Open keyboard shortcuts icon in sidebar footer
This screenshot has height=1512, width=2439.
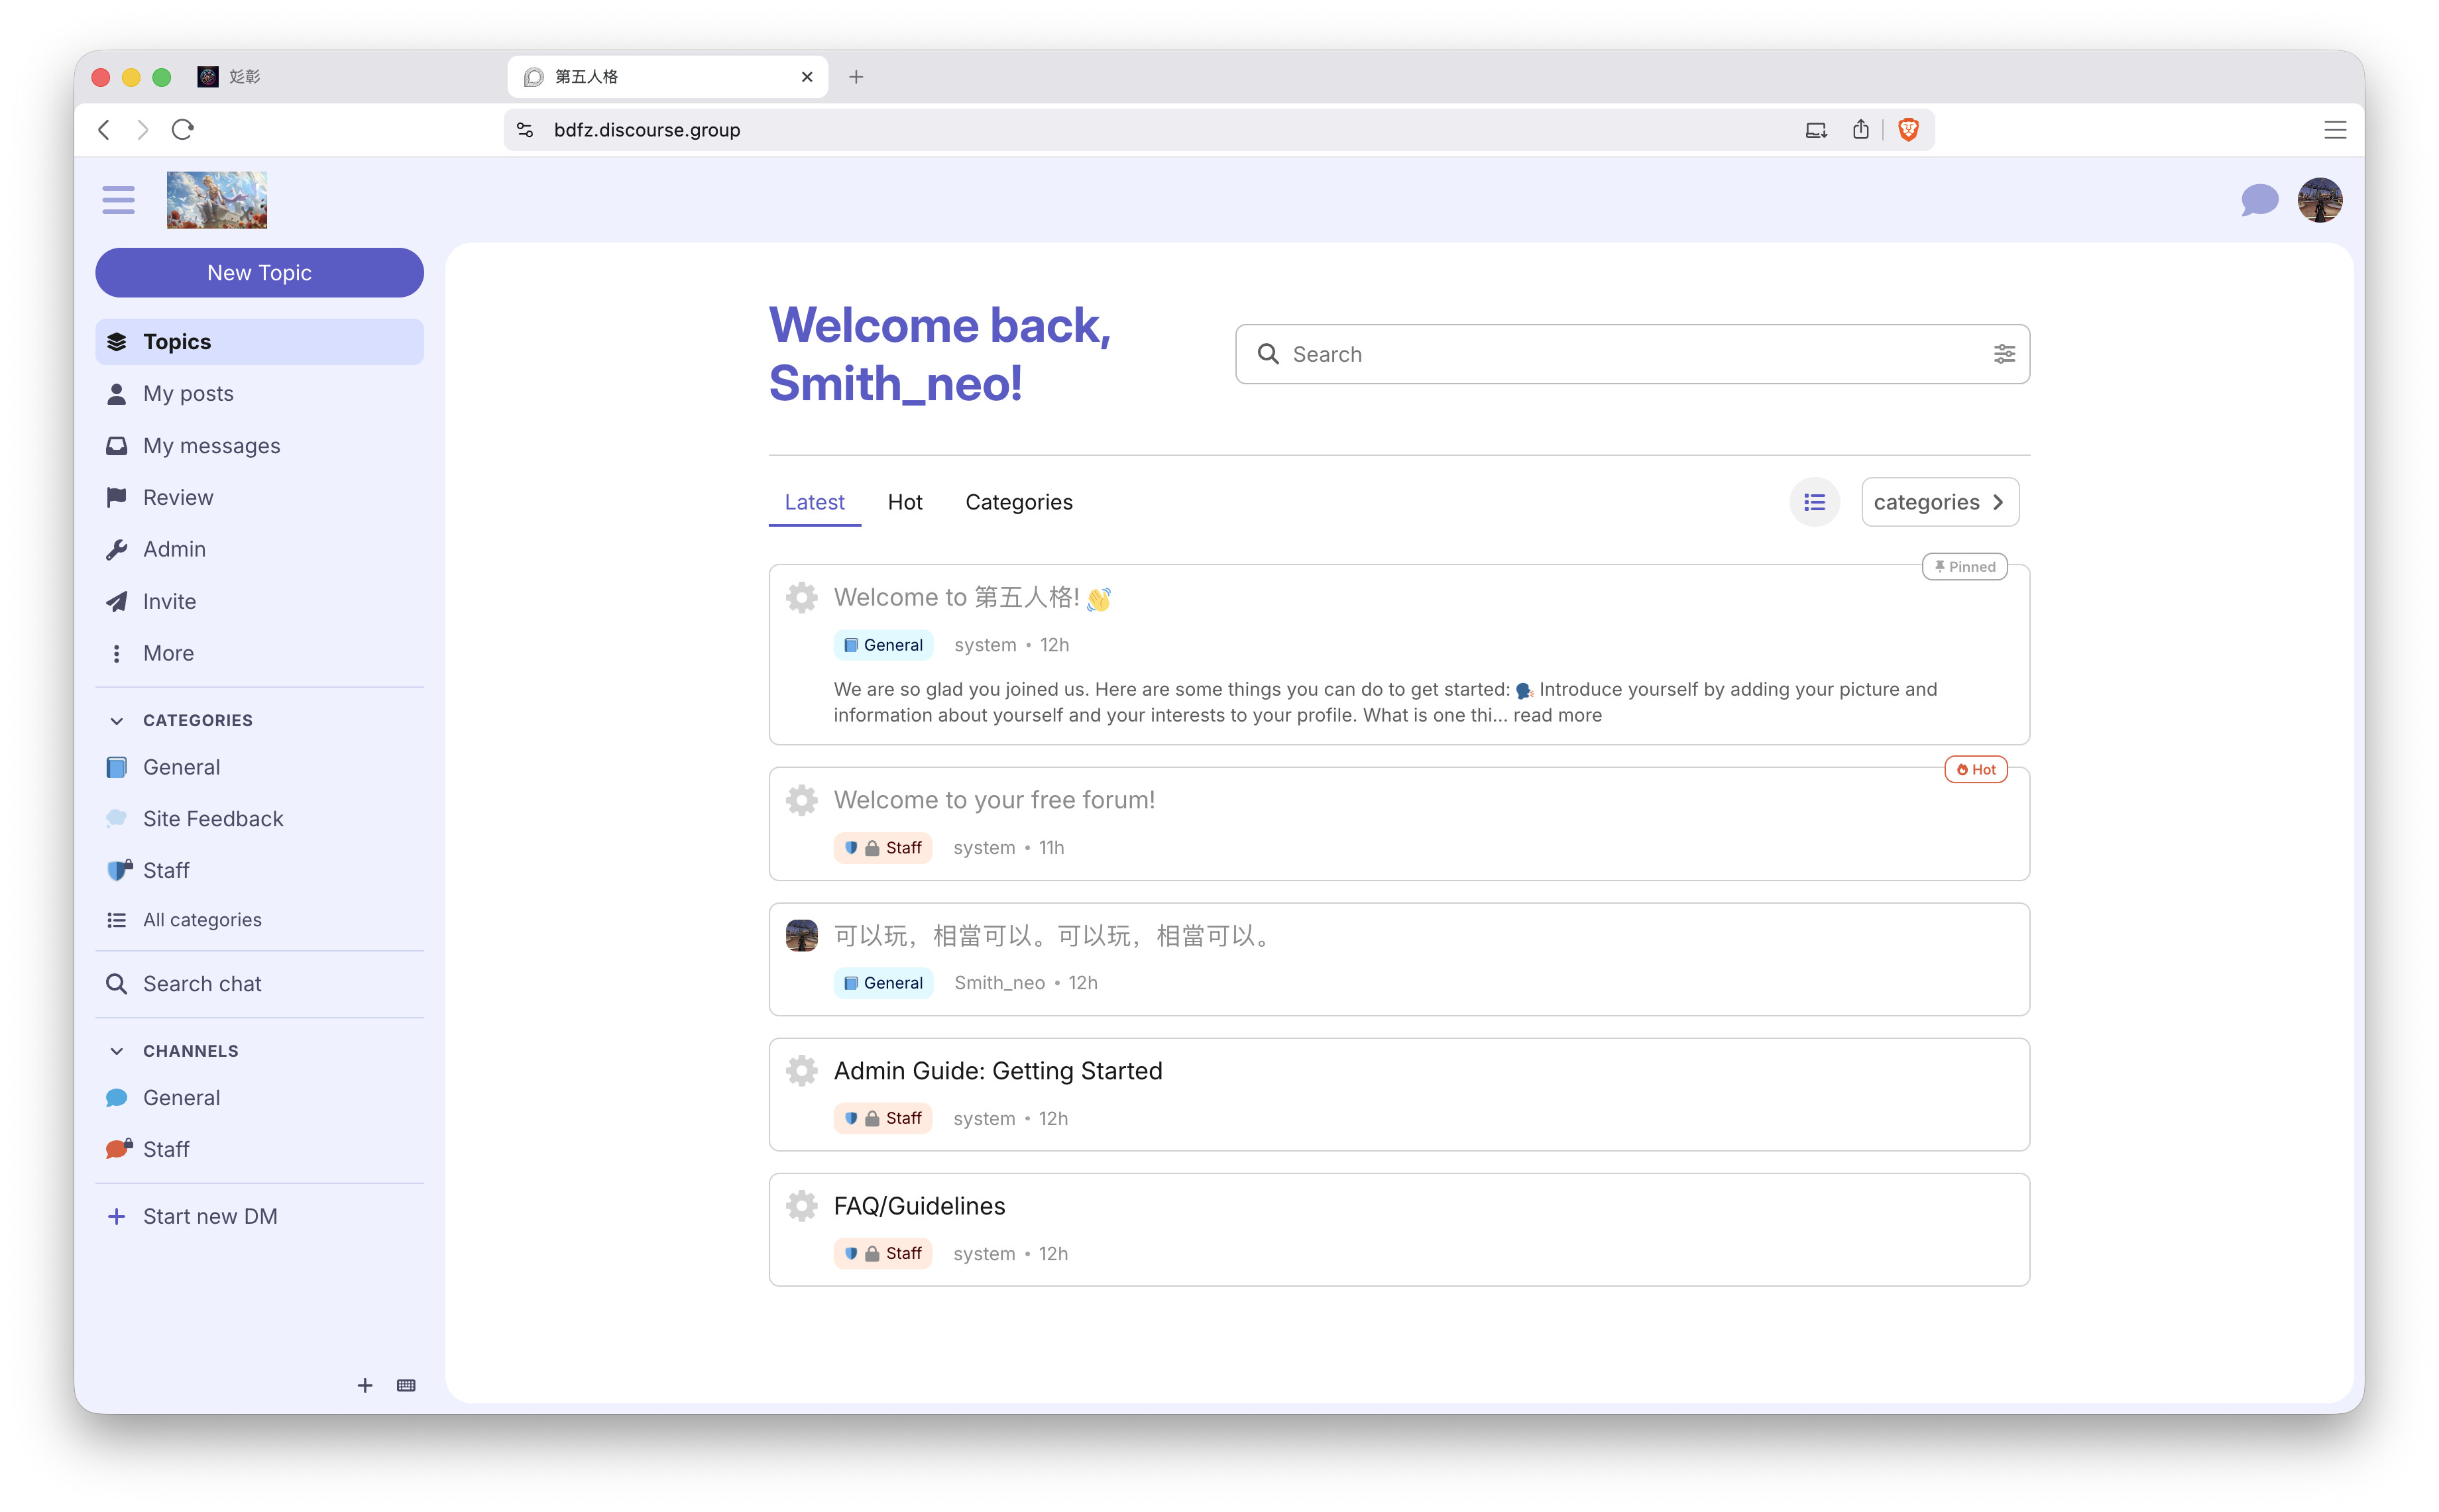coord(406,1385)
